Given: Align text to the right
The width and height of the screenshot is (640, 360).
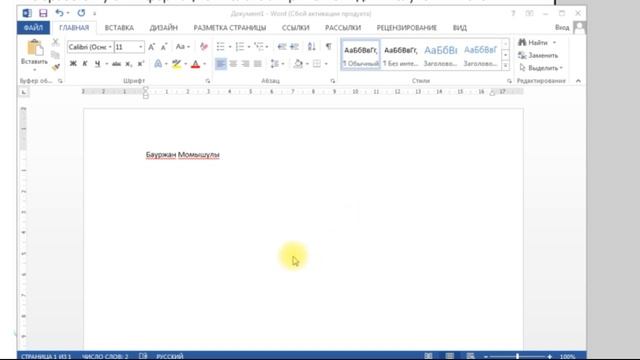Looking at the screenshot, I should [x=245, y=64].
